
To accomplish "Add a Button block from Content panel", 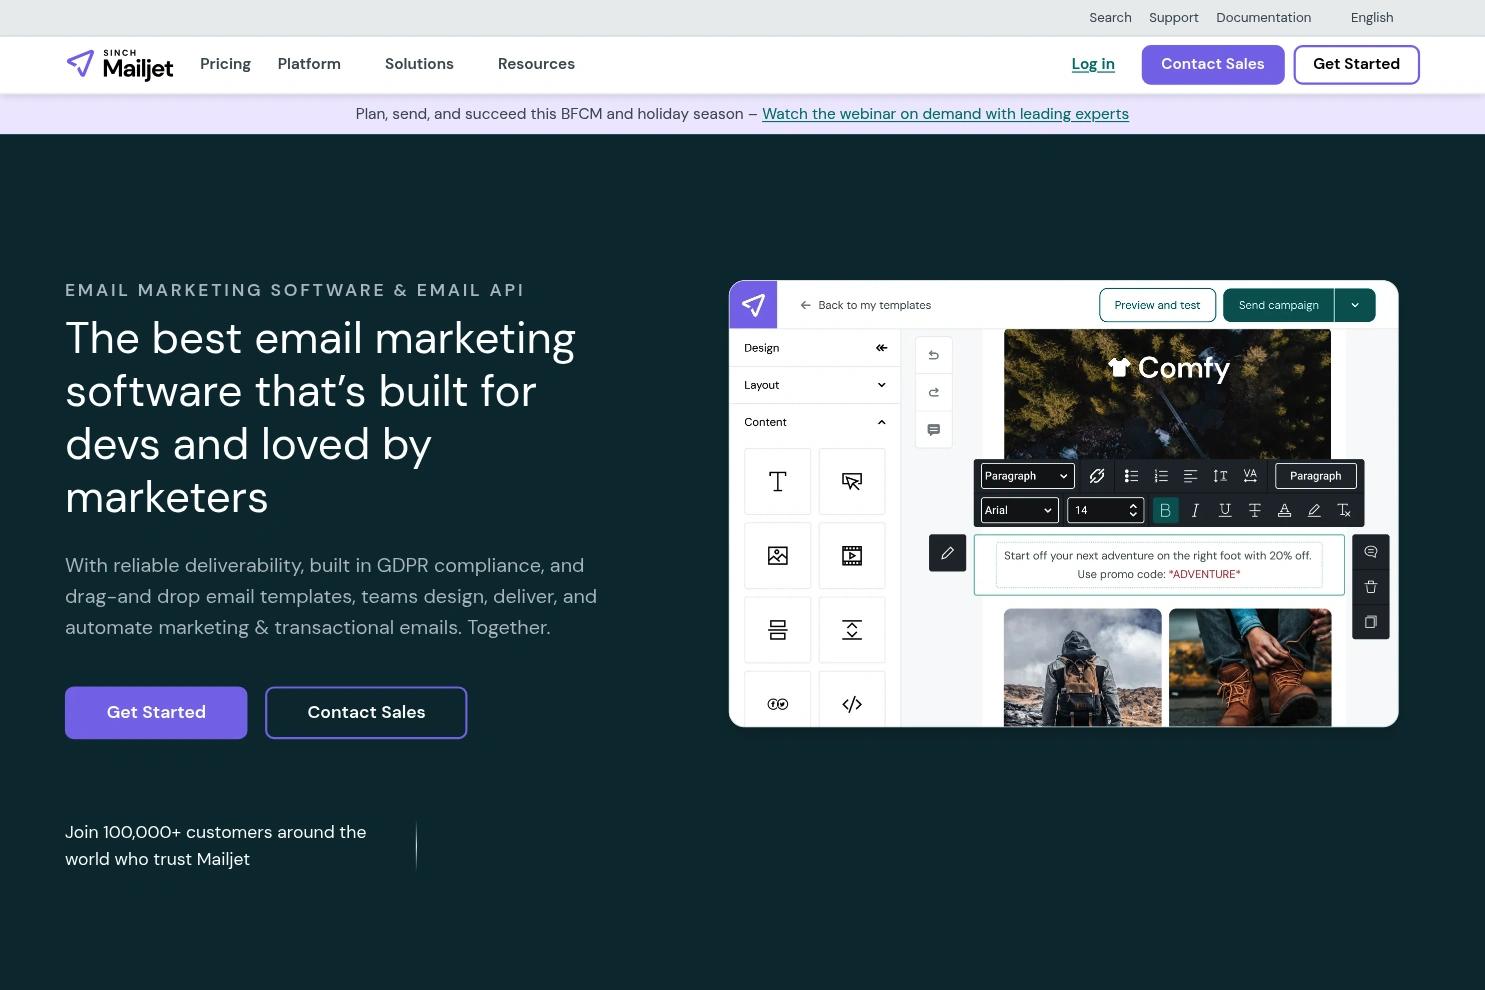I will tap(851, 481).
